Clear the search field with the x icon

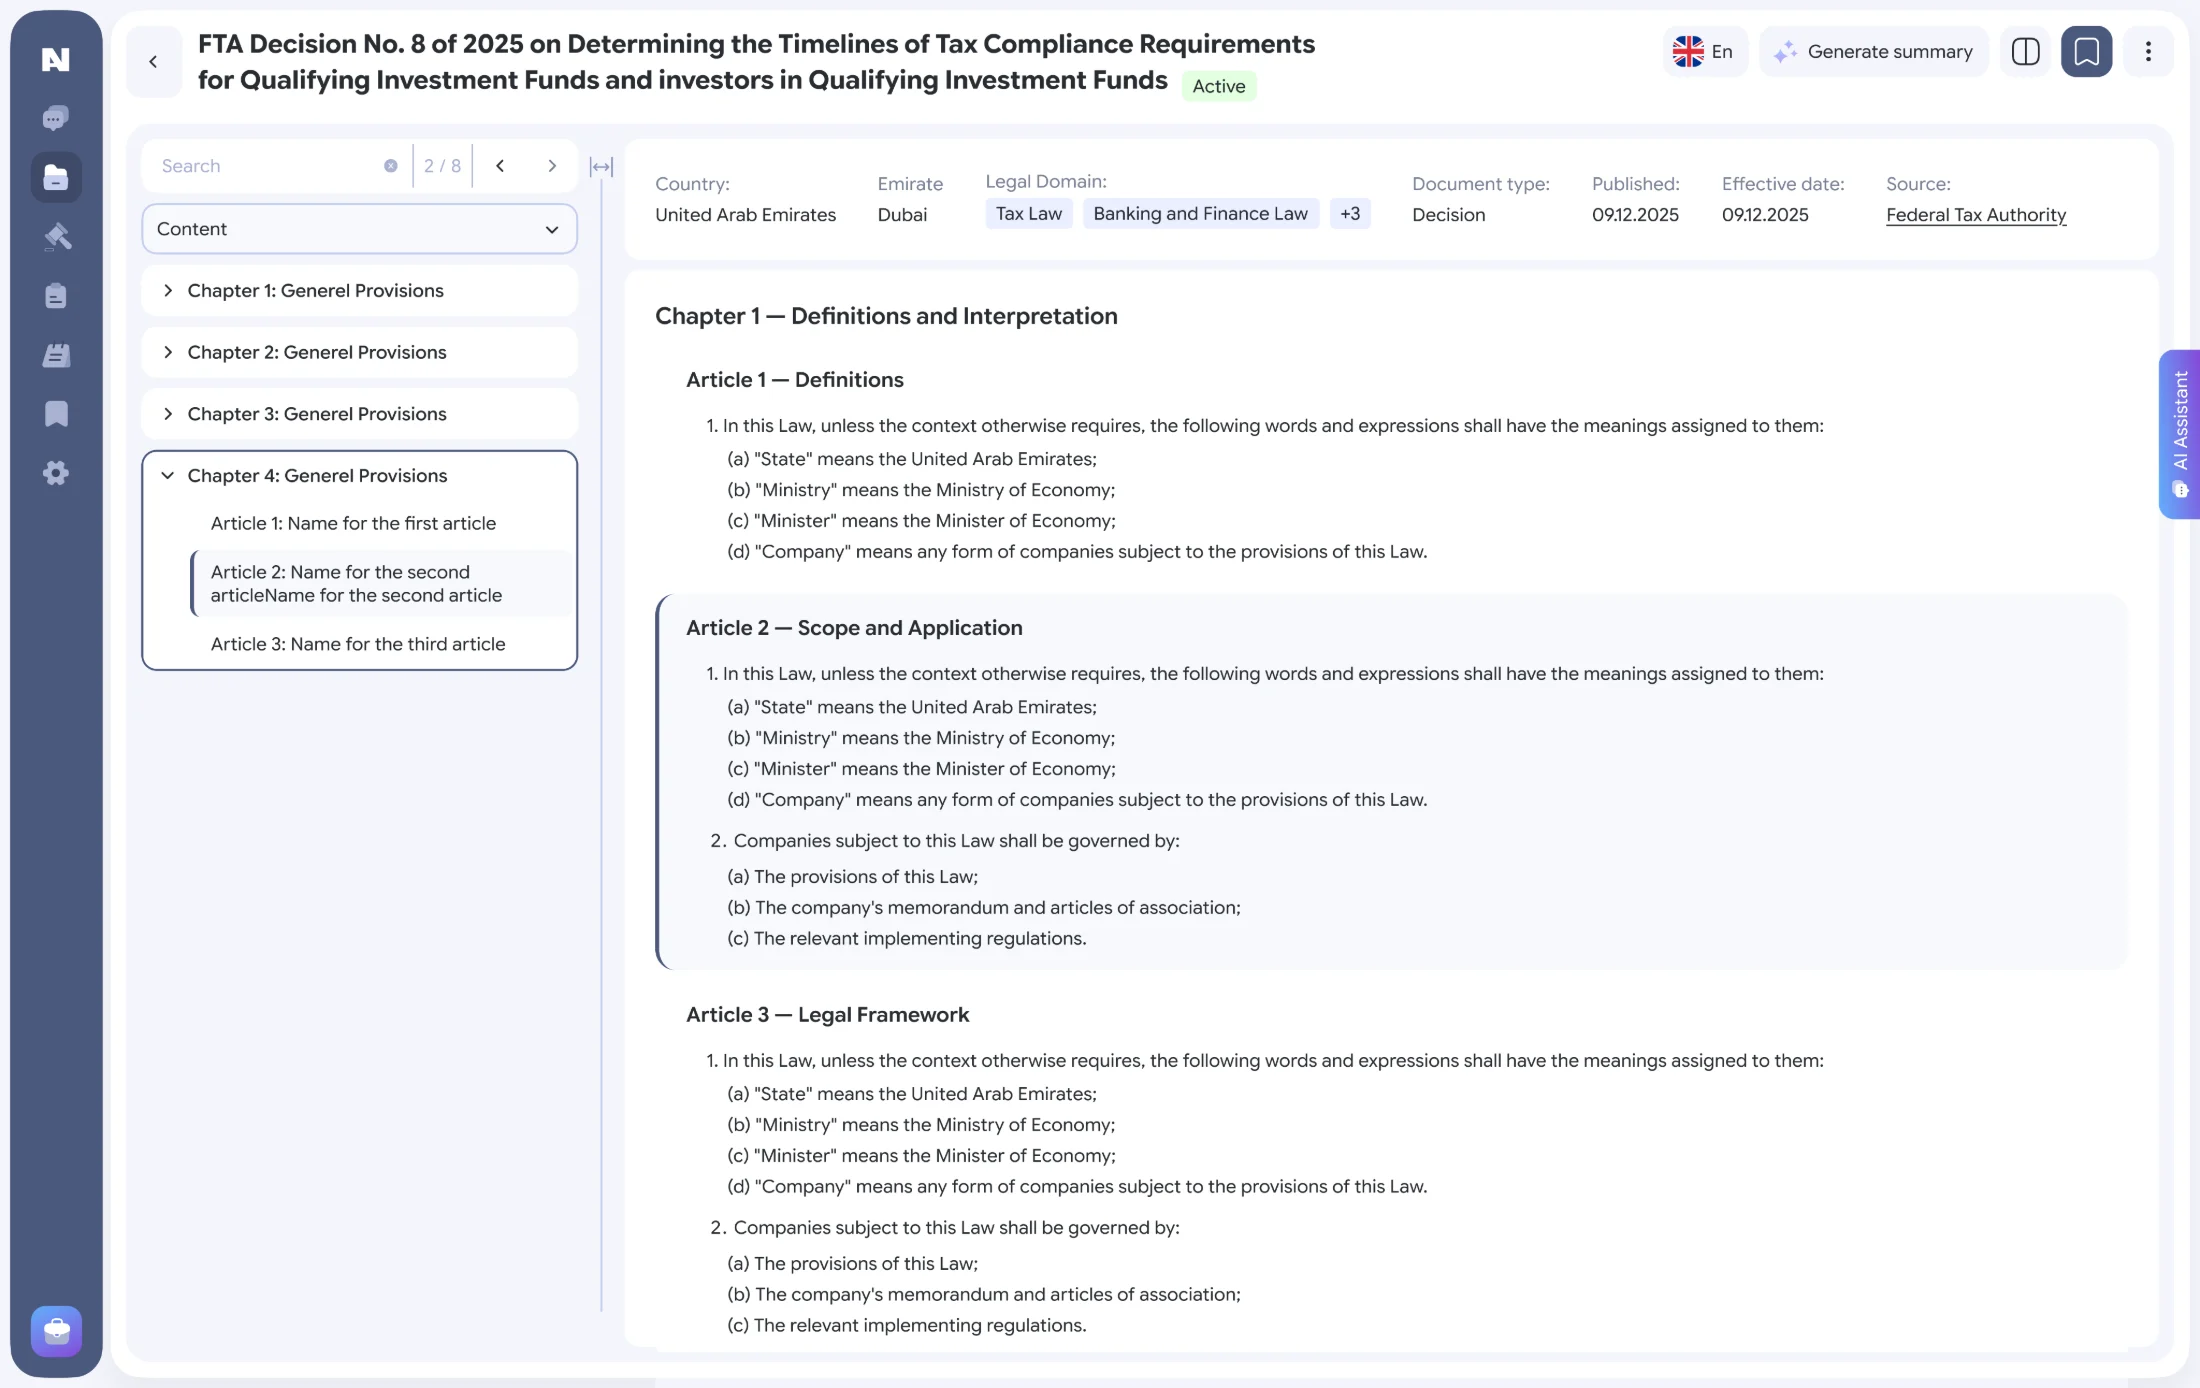tap(390, 166)
